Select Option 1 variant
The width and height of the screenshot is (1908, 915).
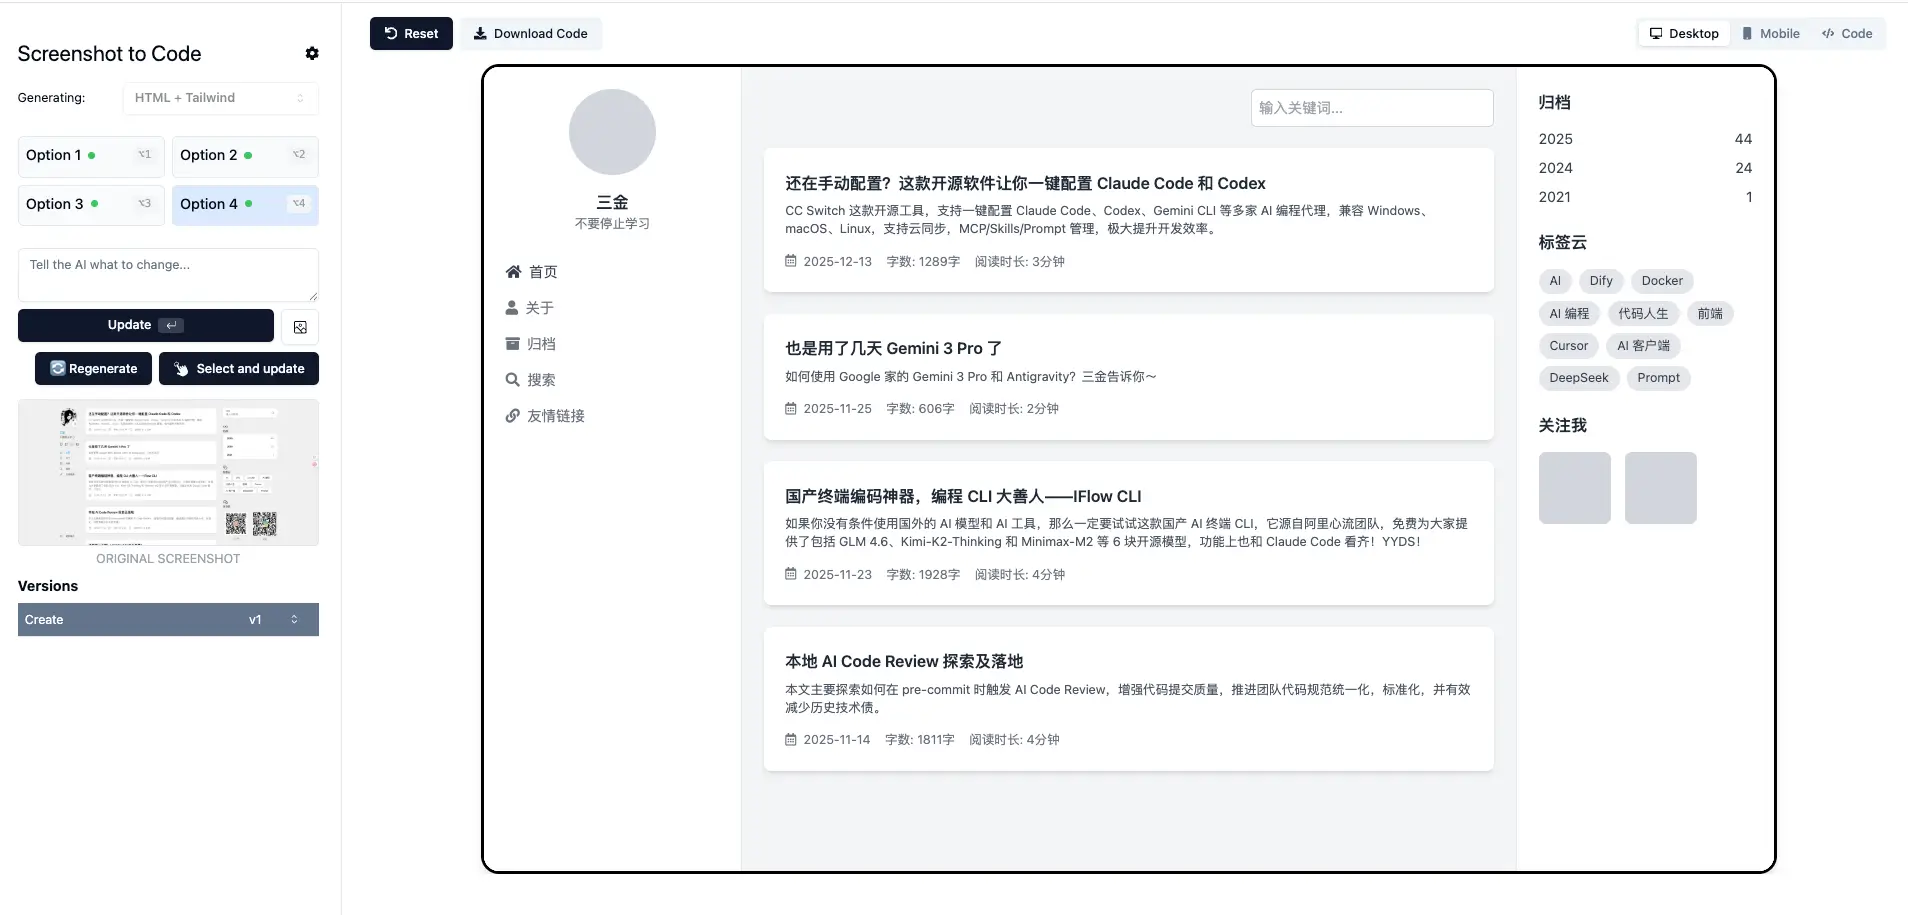coord(90,156)
